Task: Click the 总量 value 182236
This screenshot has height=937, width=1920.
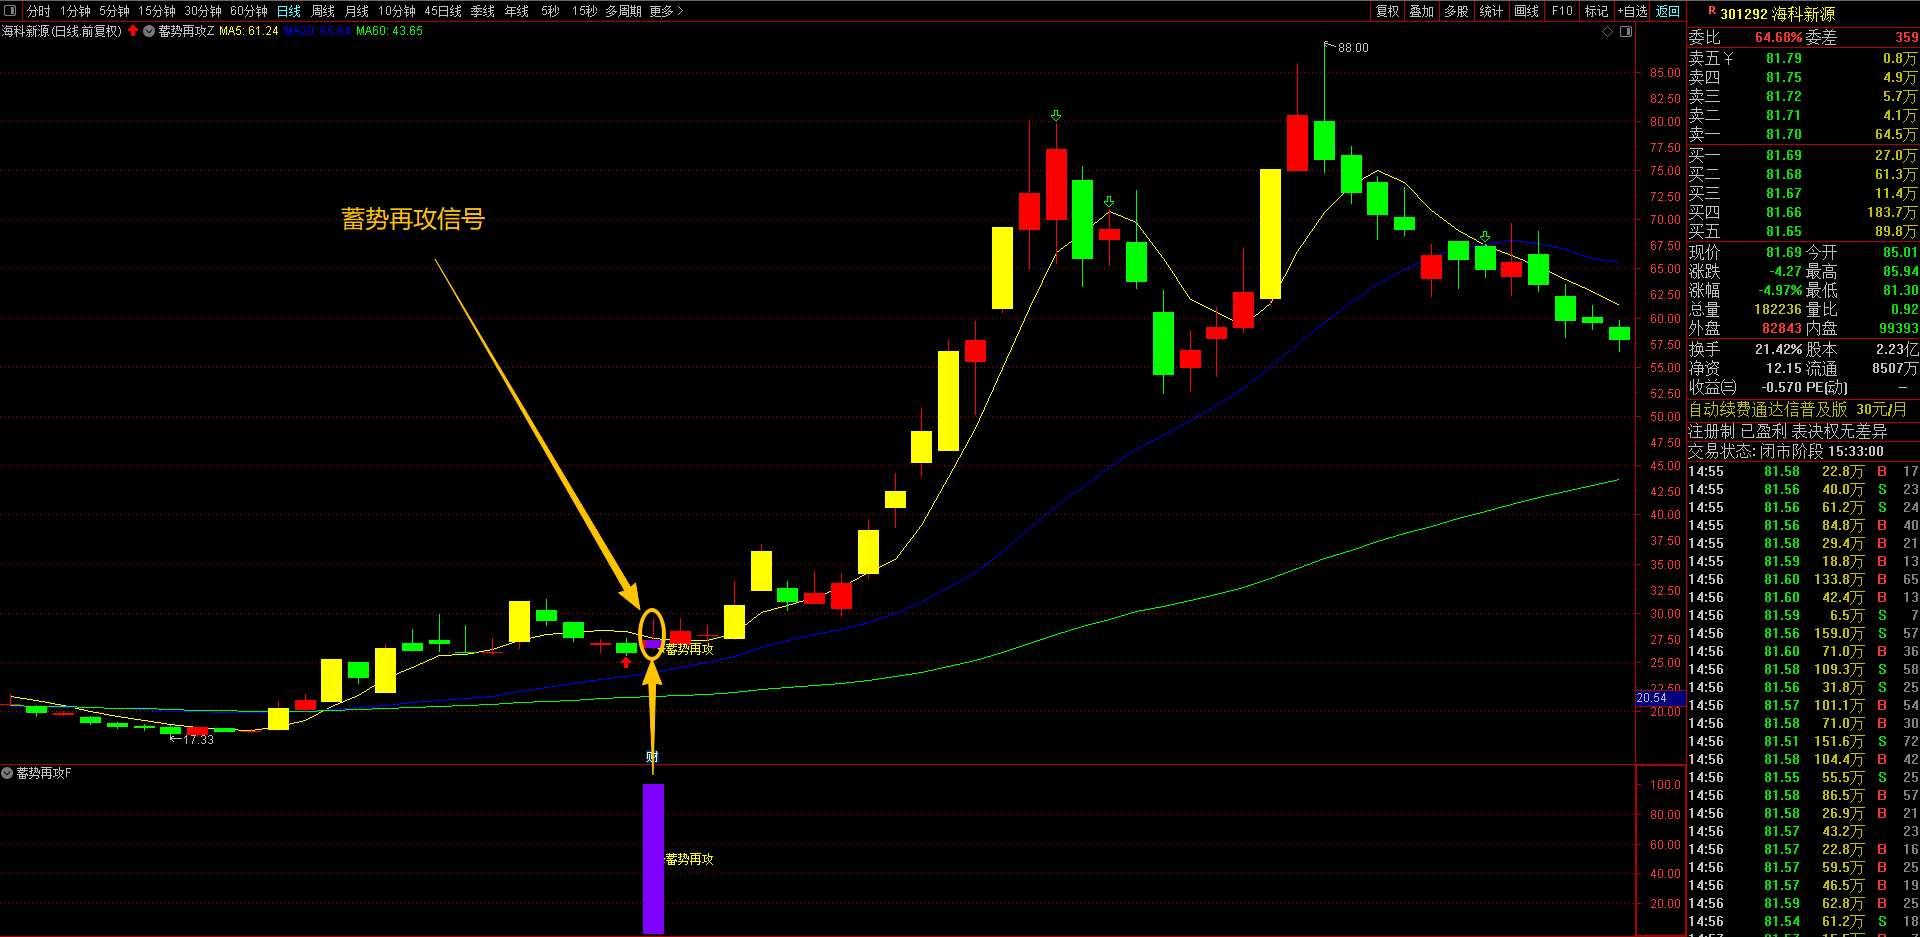Action: [x=1778, y=310]
